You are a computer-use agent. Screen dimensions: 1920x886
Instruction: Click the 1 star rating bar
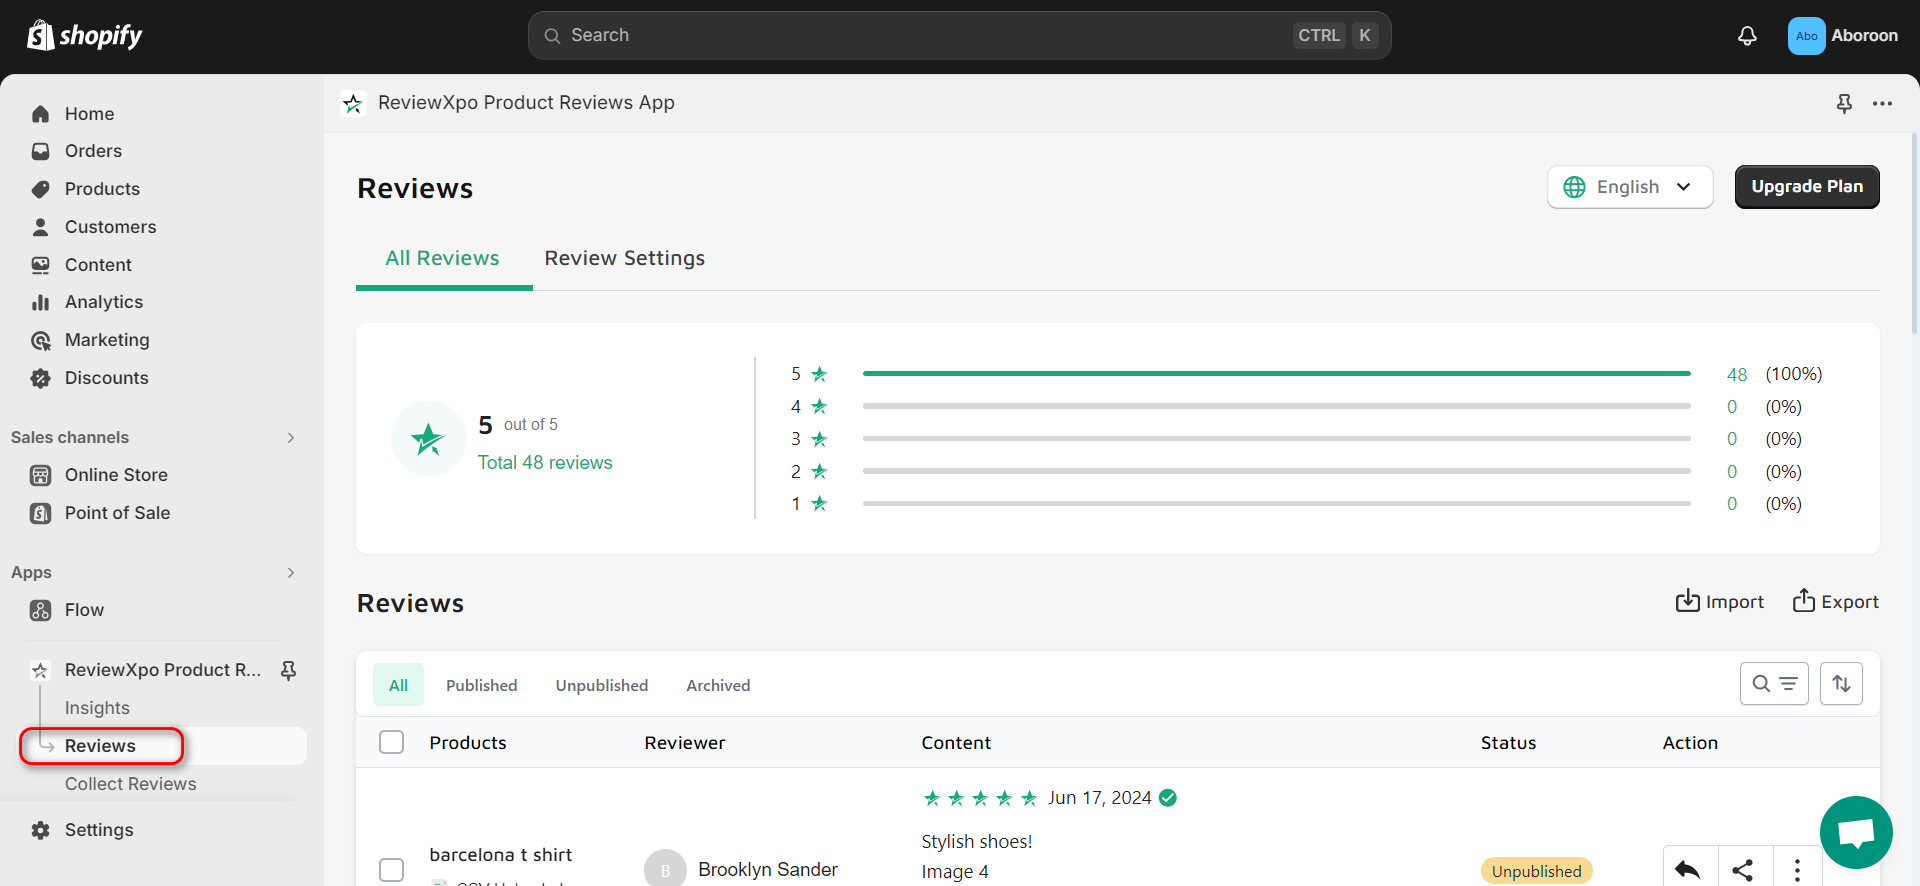coord(1276,503)
